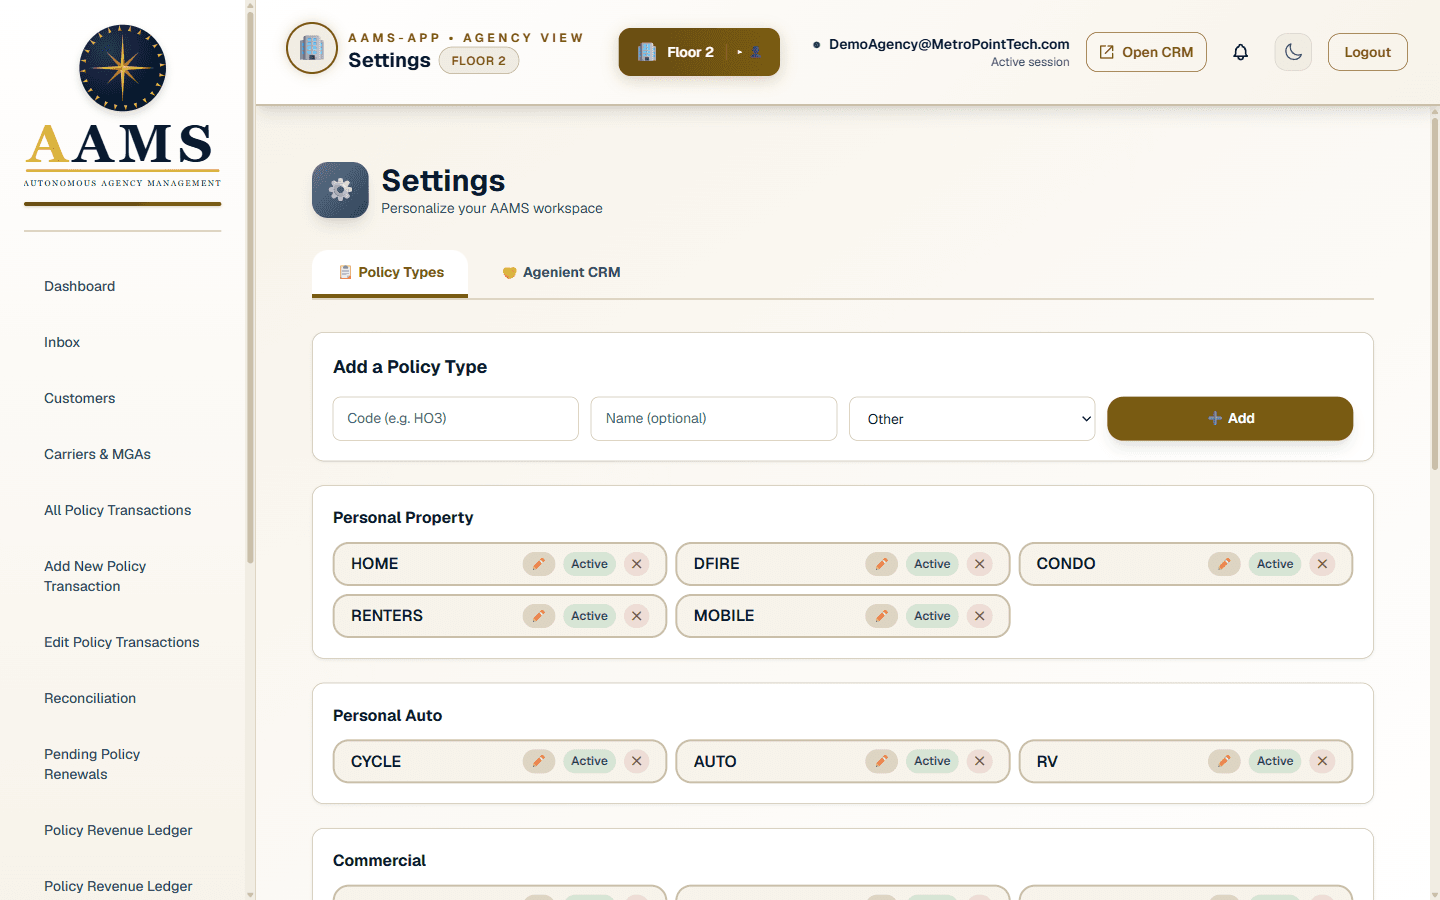Click the Logout button
Viewport: 1440px width, 900px height.
pos(1367,52)
